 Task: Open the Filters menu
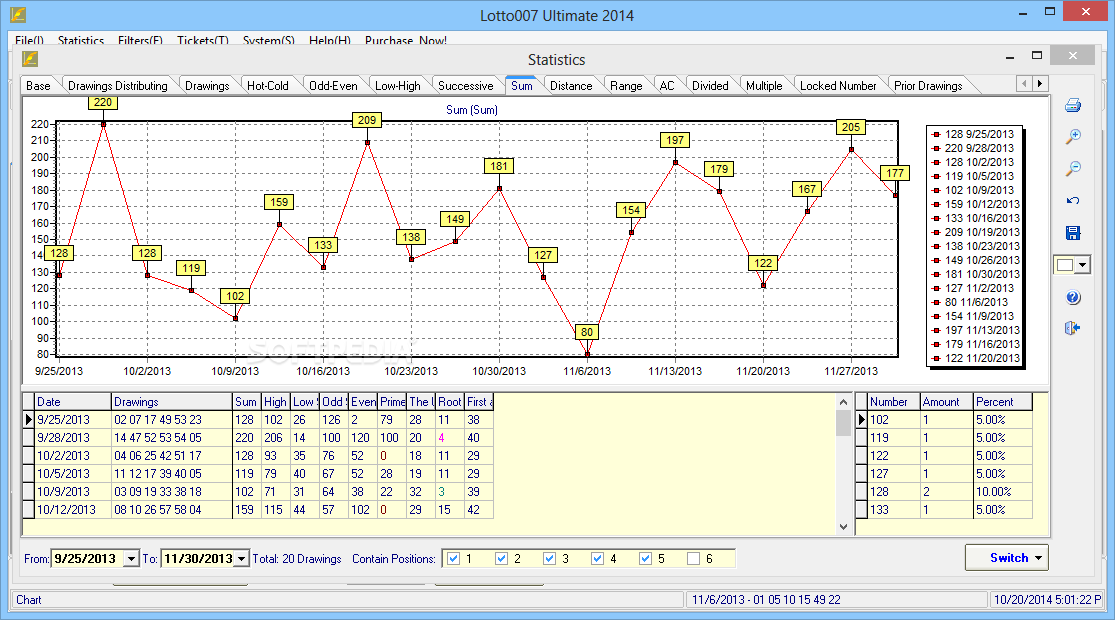pyautogui.click(x=140, y=41)
